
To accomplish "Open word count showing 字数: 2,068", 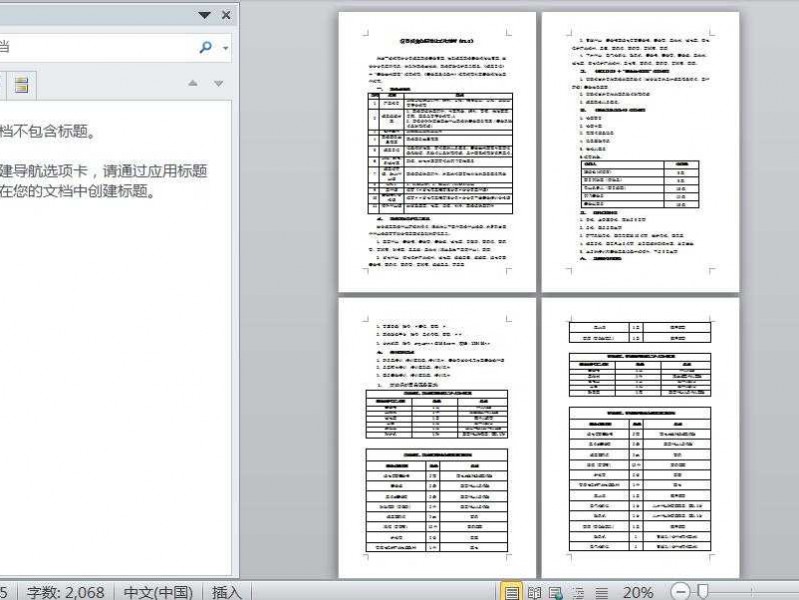I will coord(66,592).
